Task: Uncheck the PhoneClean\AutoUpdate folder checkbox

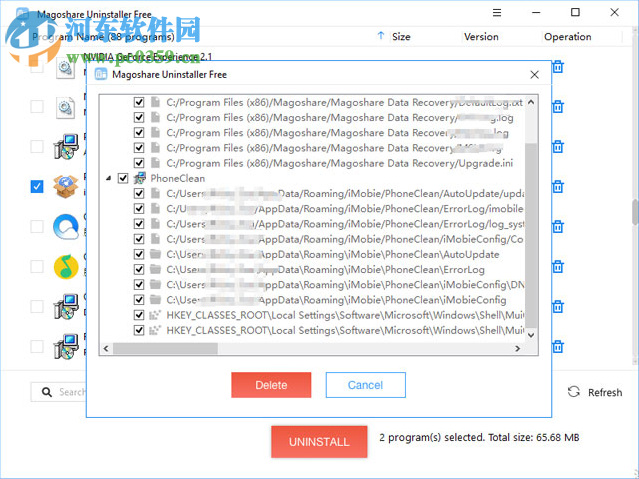Action: (x=139, y=254)
